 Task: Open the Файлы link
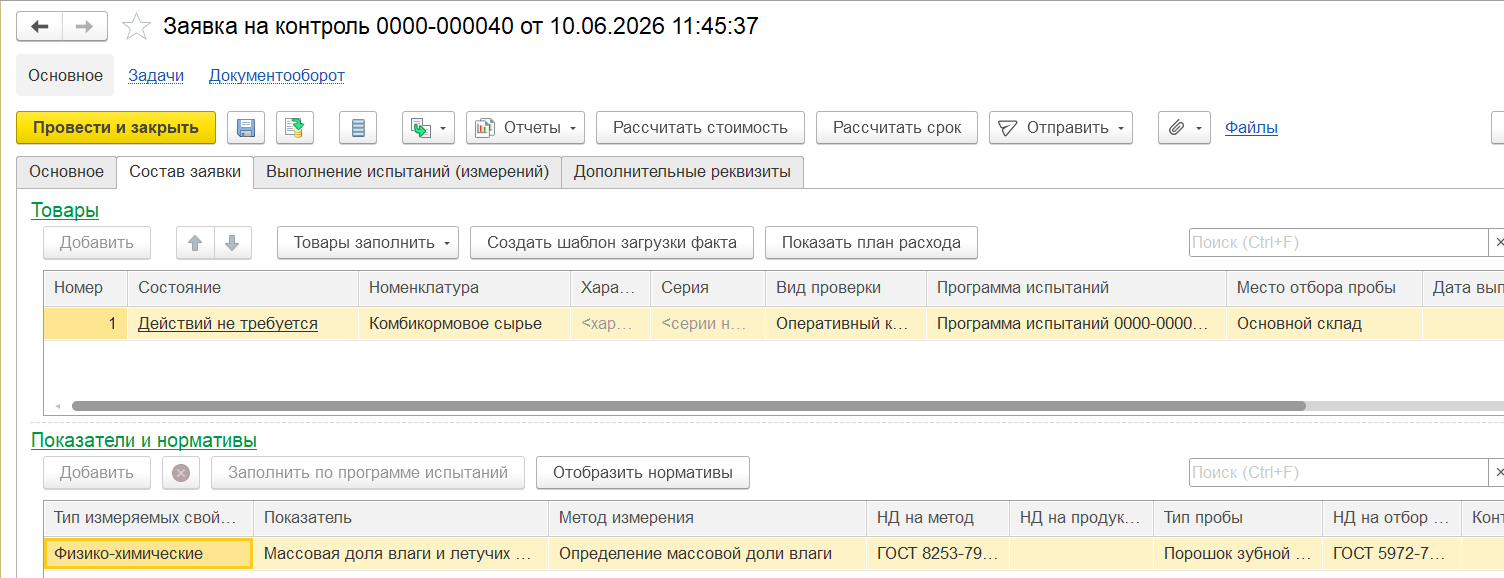pos(1251,128)
